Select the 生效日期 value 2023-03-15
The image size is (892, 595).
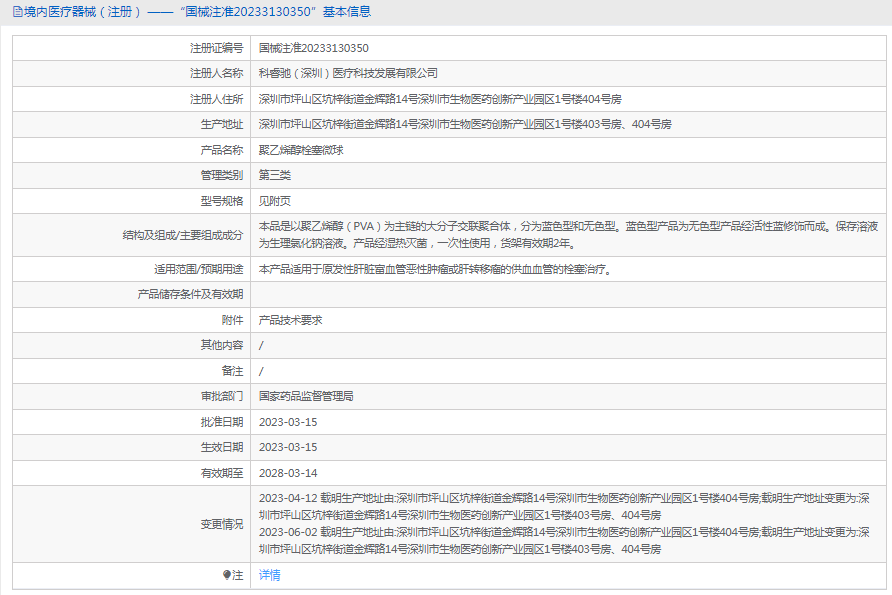(x=288, y=447)
